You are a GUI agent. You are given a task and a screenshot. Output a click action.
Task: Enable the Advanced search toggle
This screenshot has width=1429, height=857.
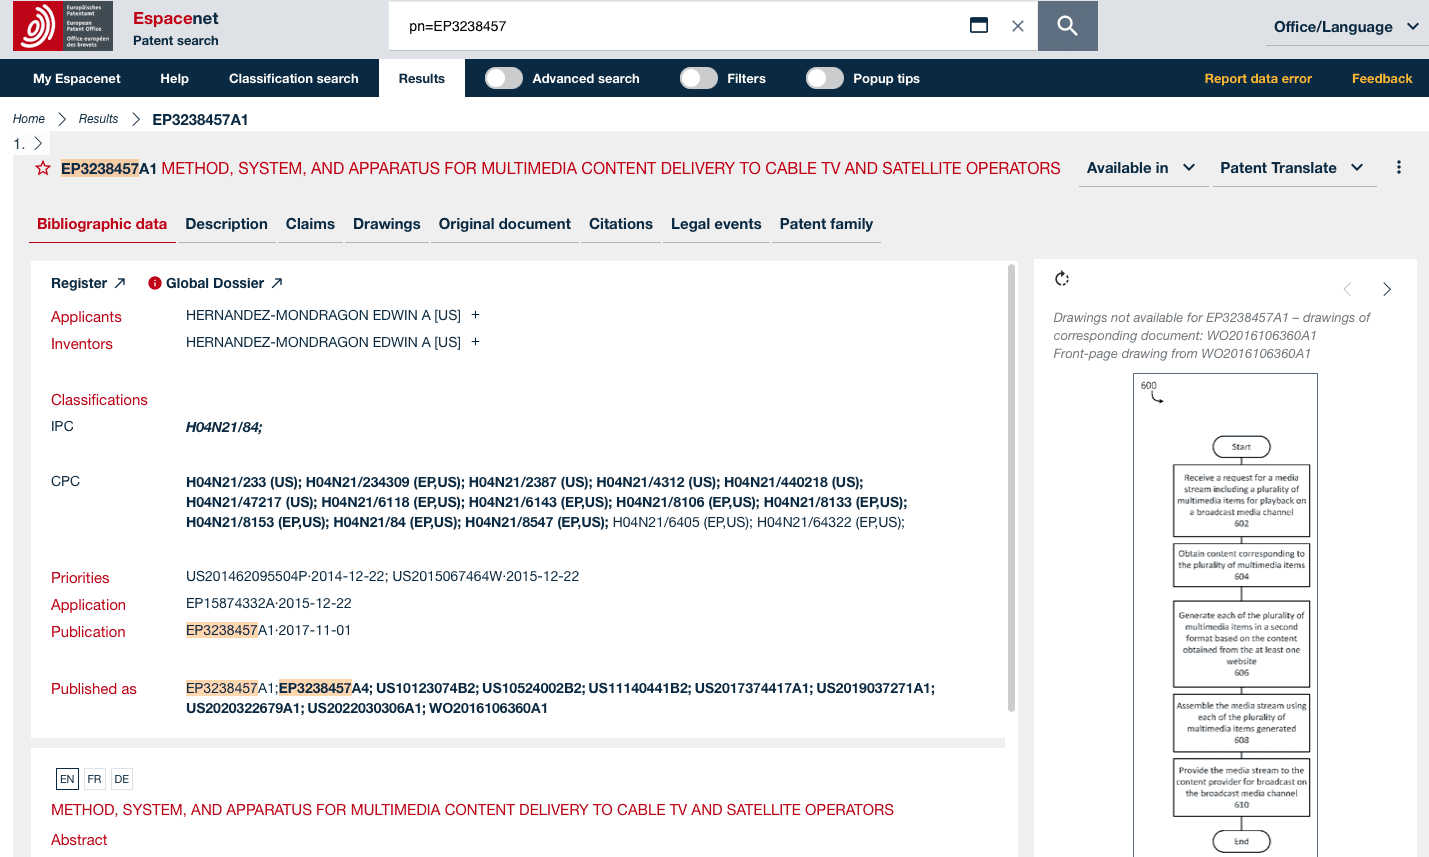pyautogui.click(x=504, y=78)
